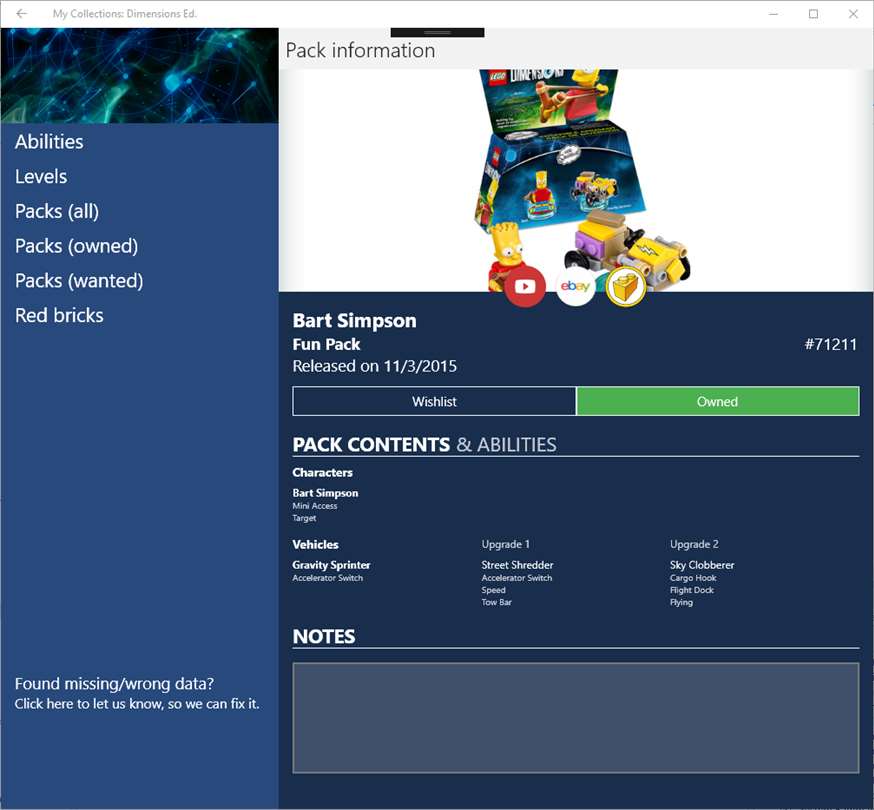Click inside the Notes text box

575,718
